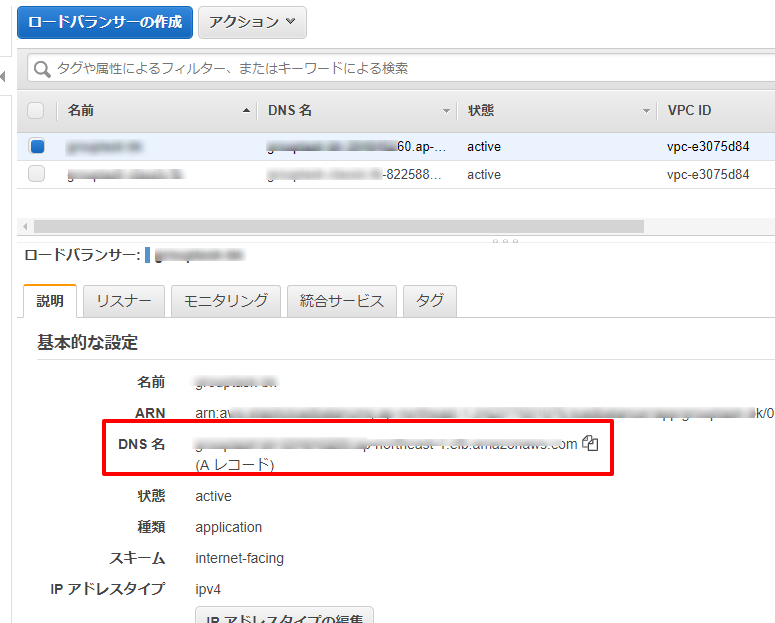Viewport: 775px width, 623px height.
Task: Open the 状態 column dropdown arrow
Action: coord(646,111)
